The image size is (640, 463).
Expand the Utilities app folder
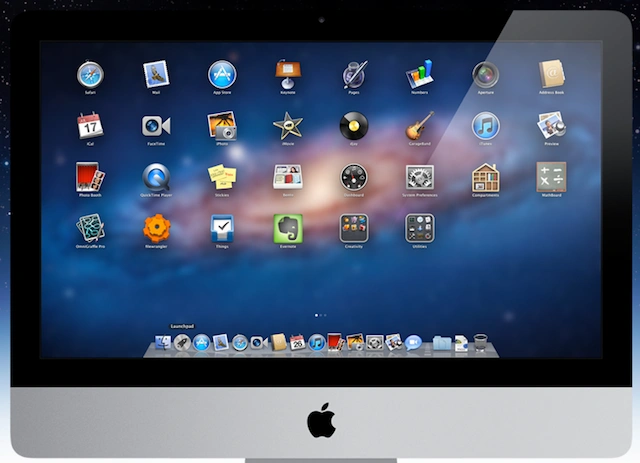point(420,228)
